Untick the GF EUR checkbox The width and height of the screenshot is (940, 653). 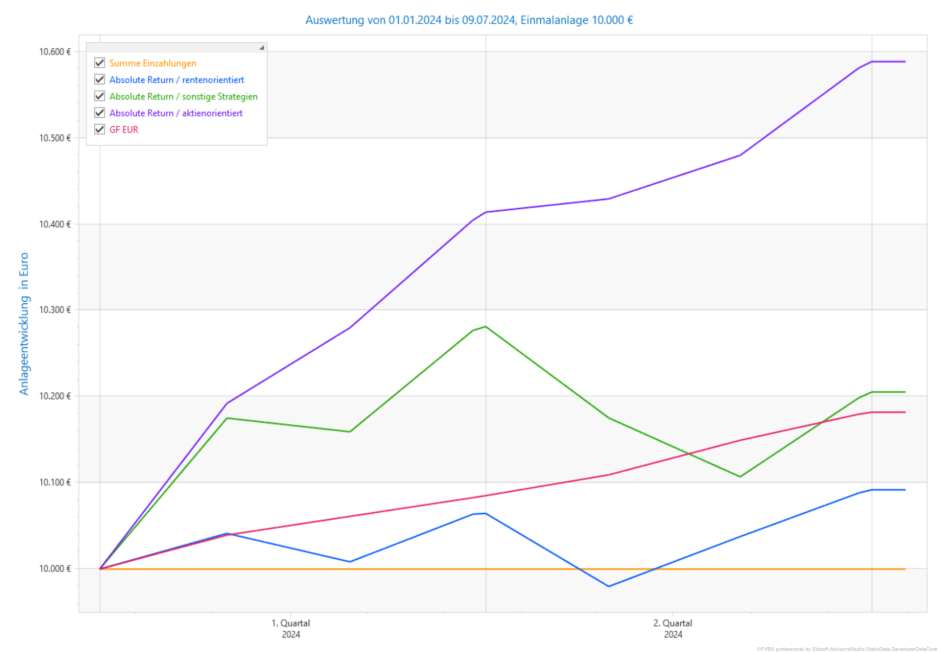point(100,129)
